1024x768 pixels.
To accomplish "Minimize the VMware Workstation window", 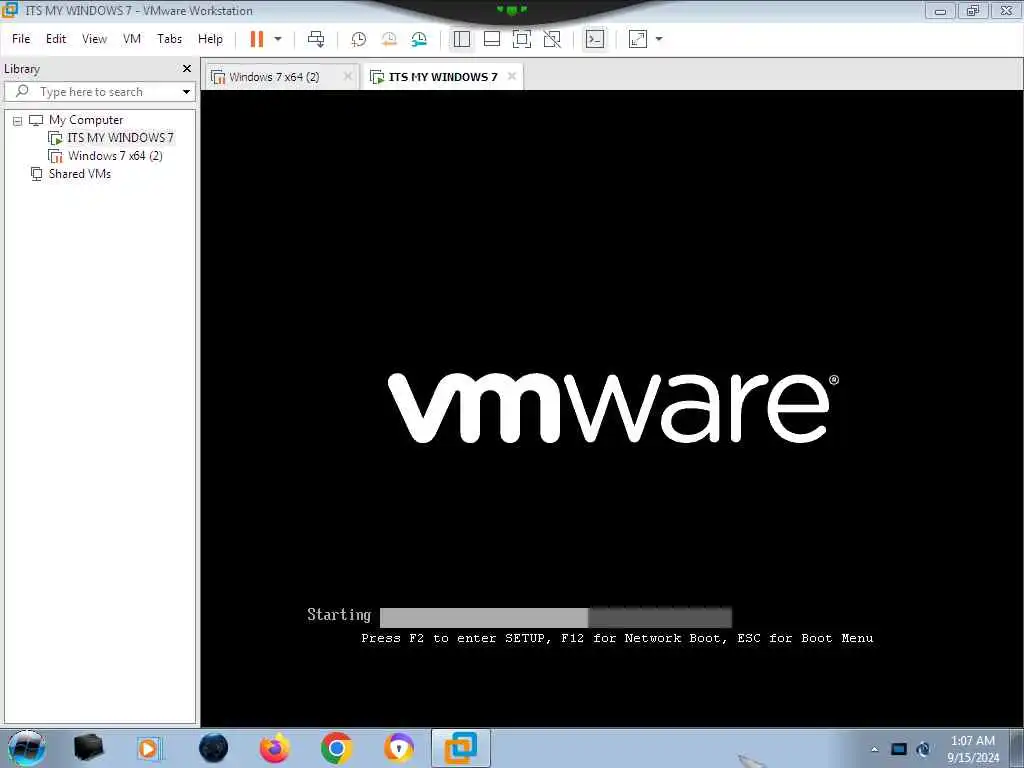I will click(940, 10).
